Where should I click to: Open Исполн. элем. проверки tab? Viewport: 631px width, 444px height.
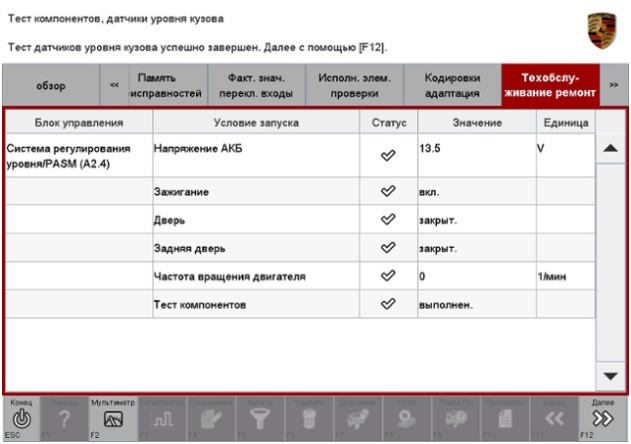pos(353,86)
